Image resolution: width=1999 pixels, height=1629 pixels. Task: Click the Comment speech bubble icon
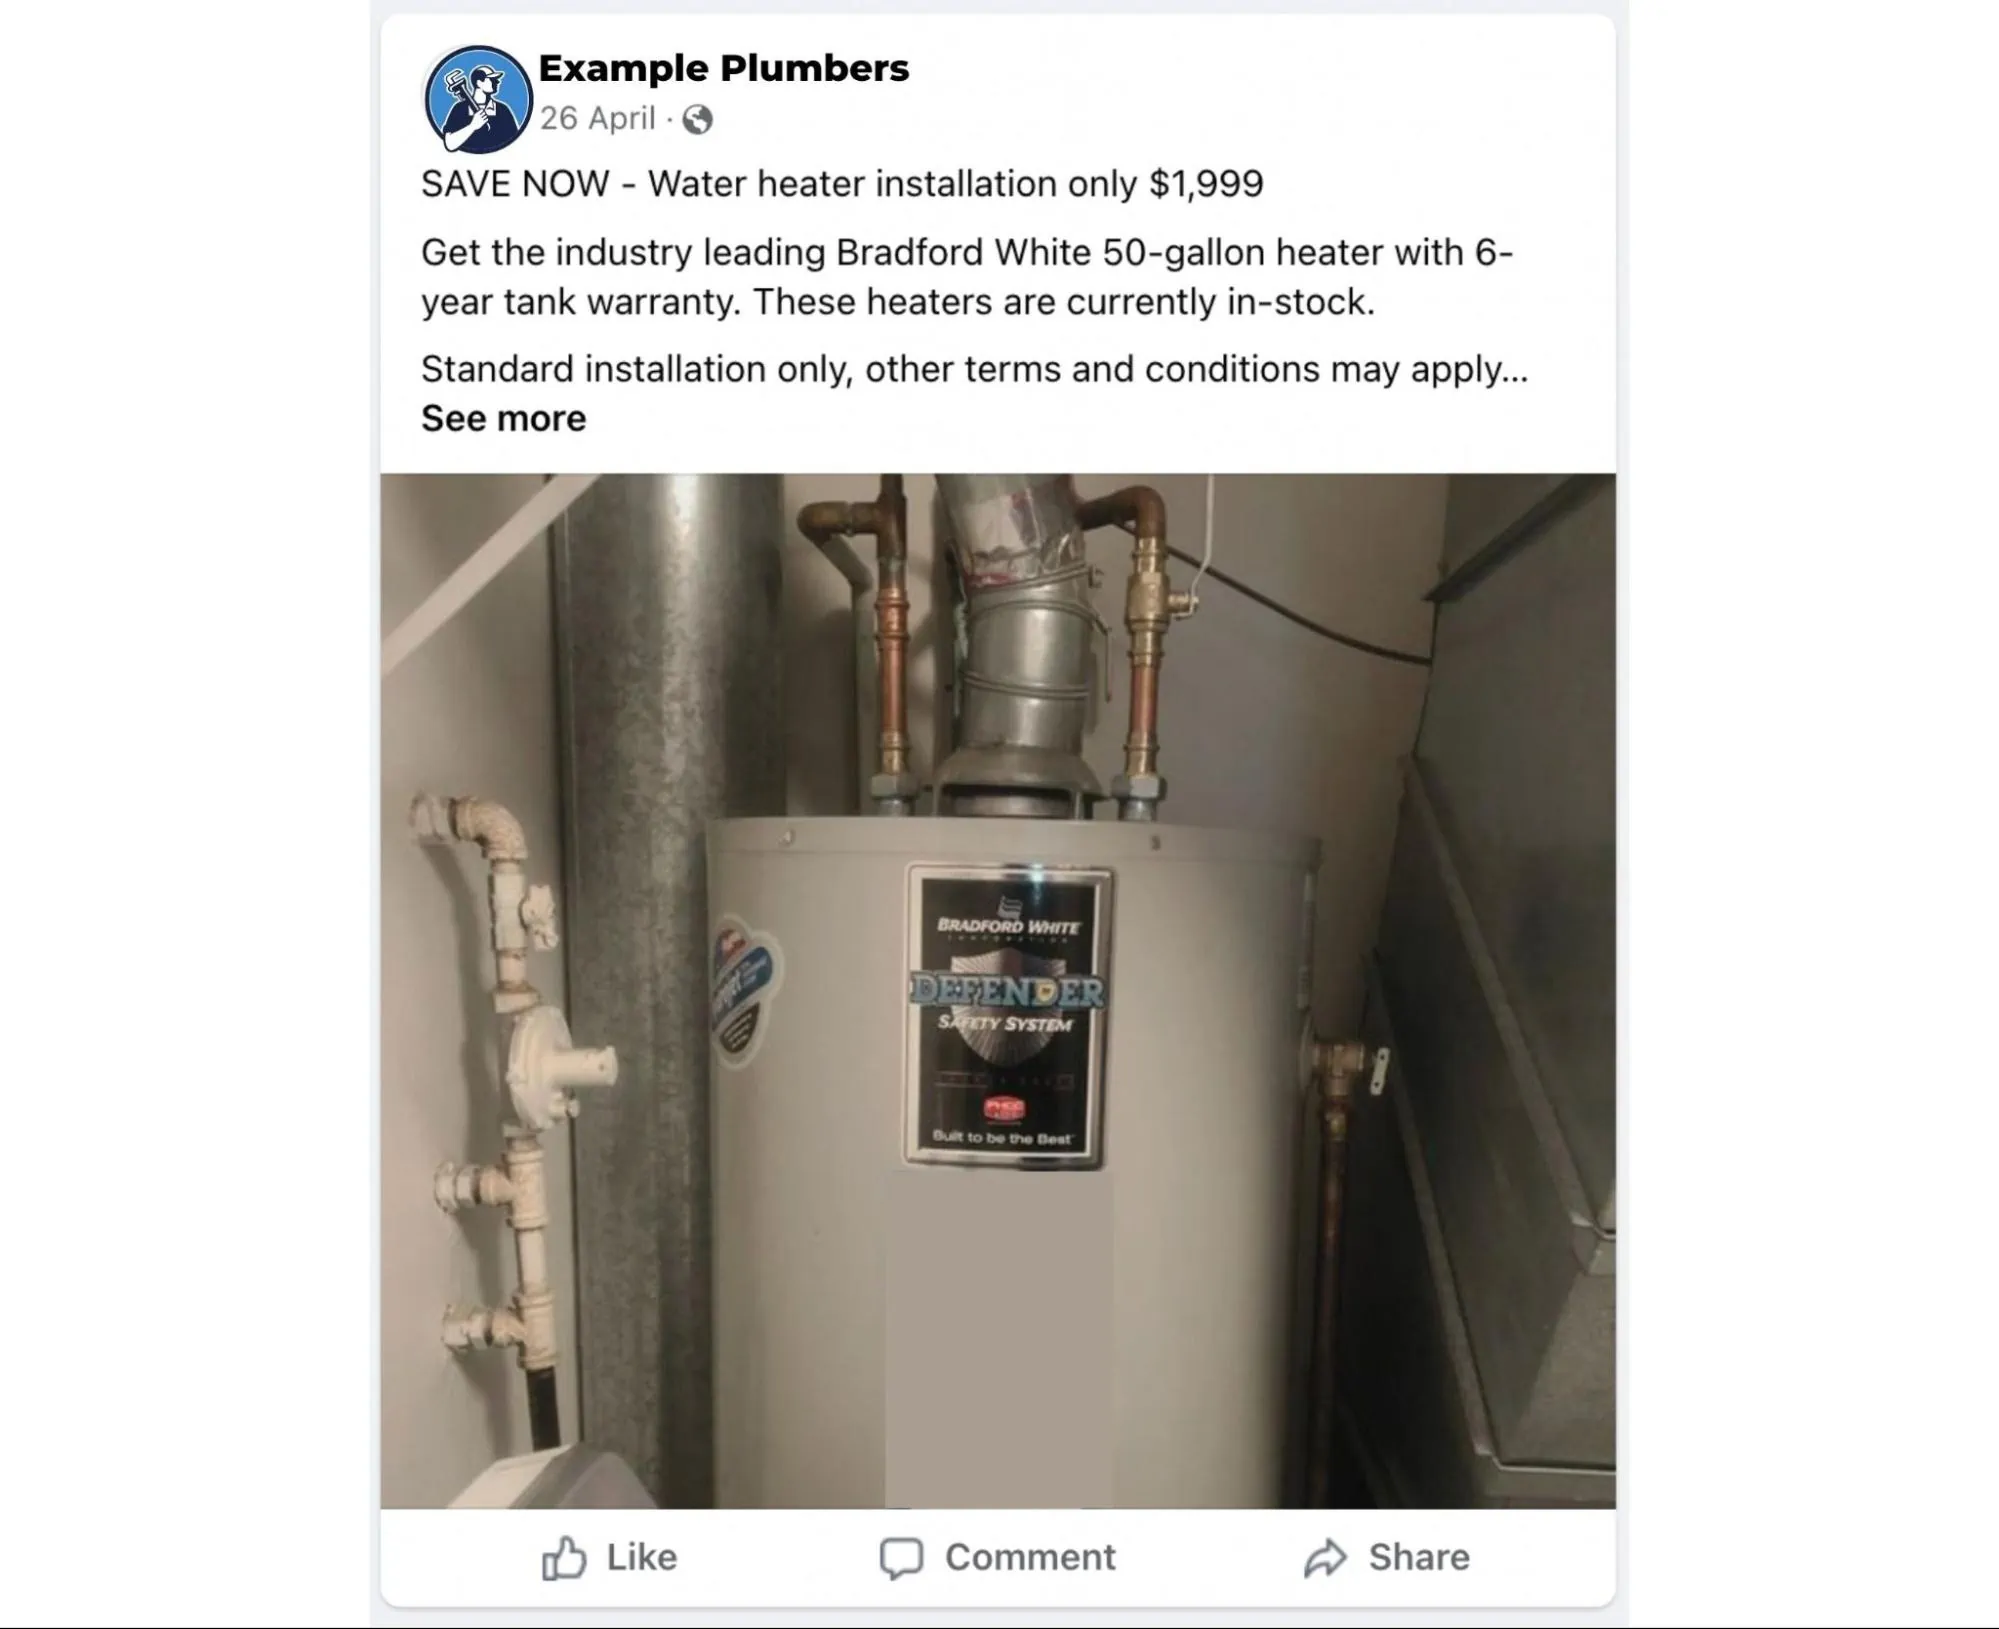[x=901, y=1558]
